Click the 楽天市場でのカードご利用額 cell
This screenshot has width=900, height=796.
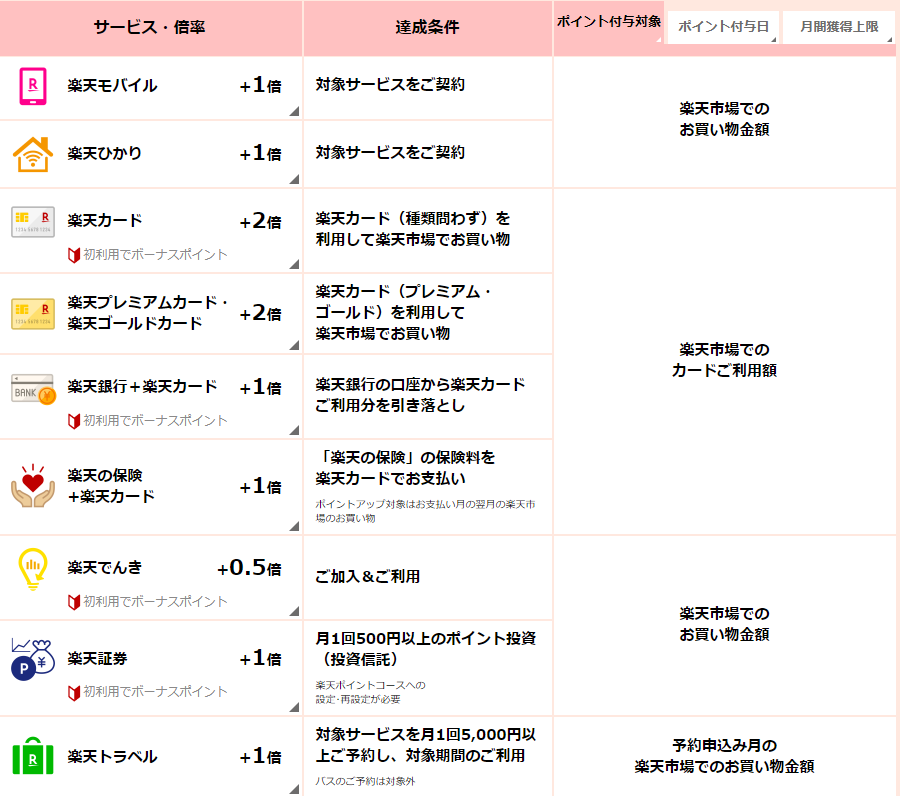(724, 360)
